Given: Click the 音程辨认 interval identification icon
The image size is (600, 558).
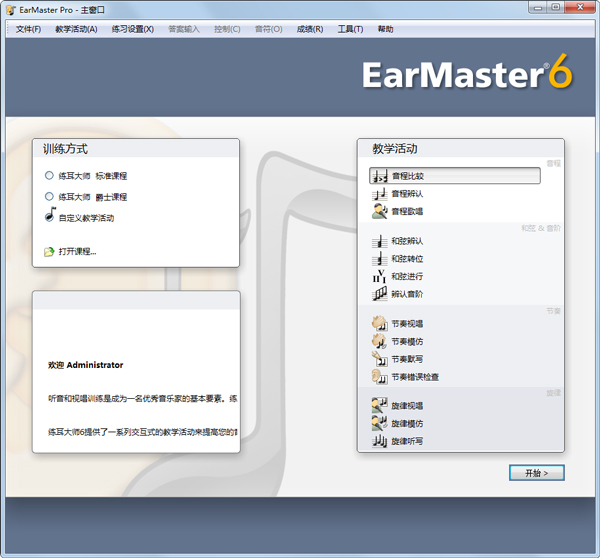Looking at the screenshot, I should 380,194.
